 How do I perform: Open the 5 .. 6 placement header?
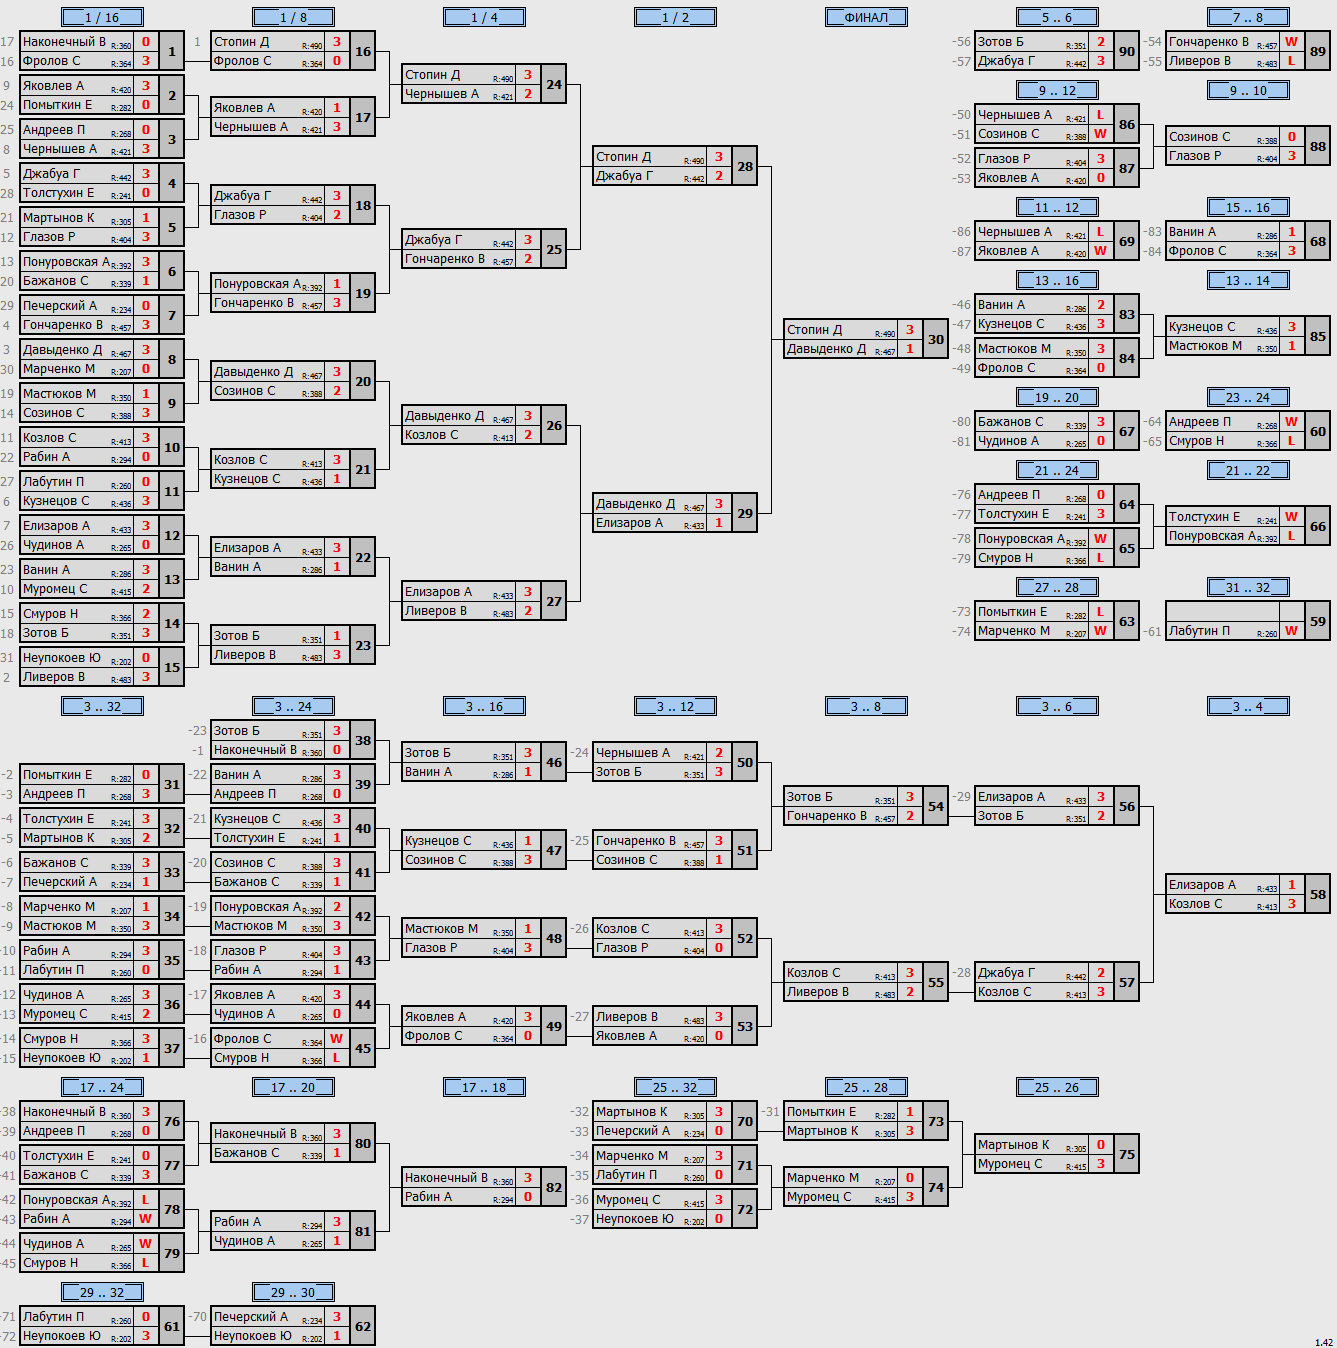[1057, 17]
